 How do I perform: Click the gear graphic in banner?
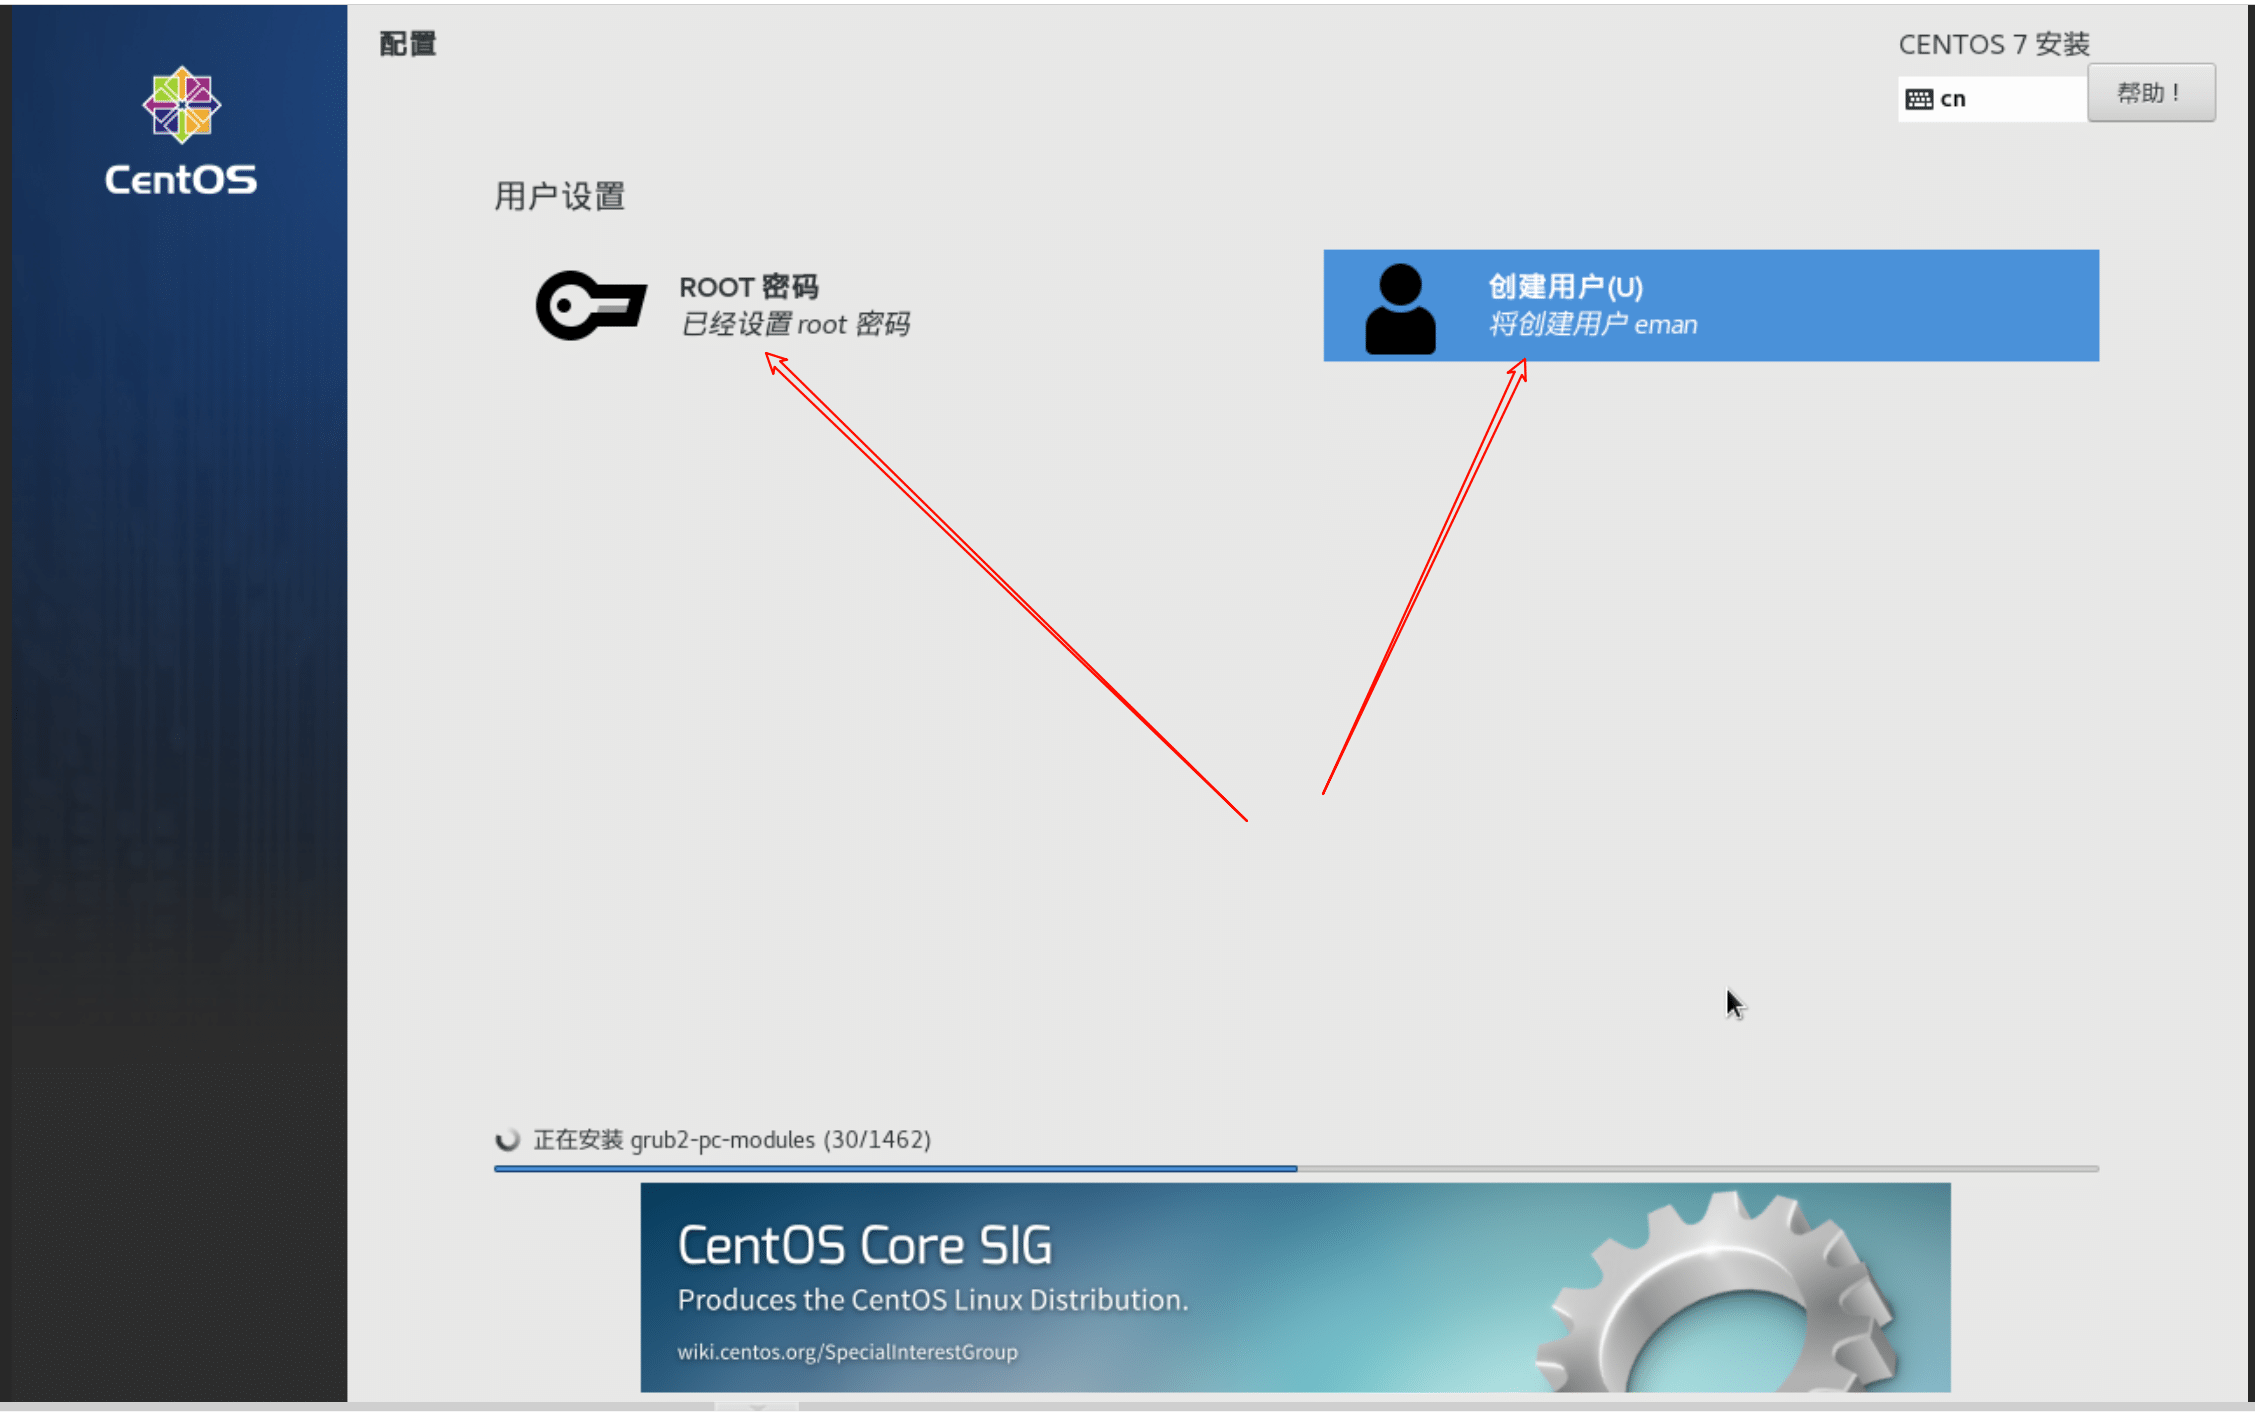tap(1717, 1292)
